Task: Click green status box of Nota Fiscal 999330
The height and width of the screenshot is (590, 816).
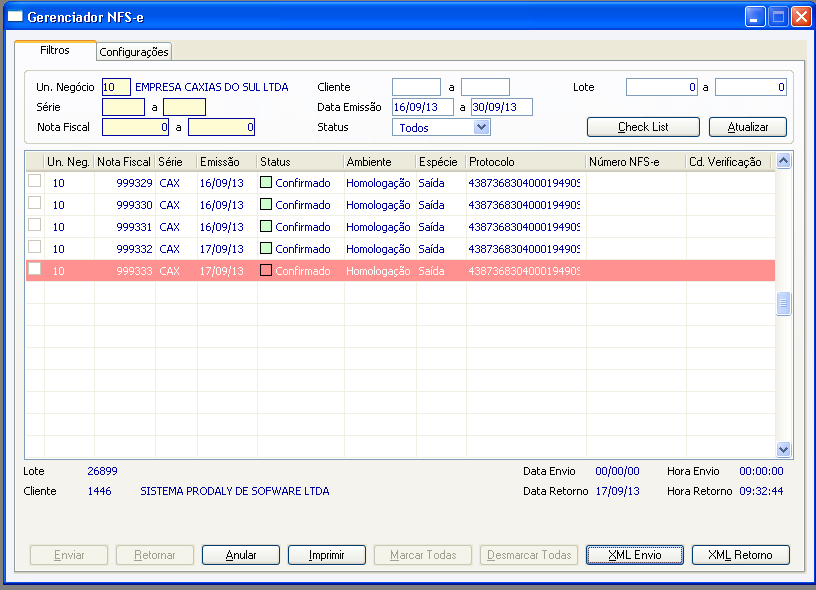Action: click(x=266, y=204)
